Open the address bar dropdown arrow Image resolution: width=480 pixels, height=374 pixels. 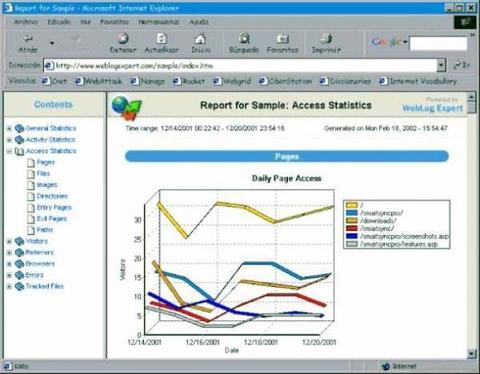441,65
